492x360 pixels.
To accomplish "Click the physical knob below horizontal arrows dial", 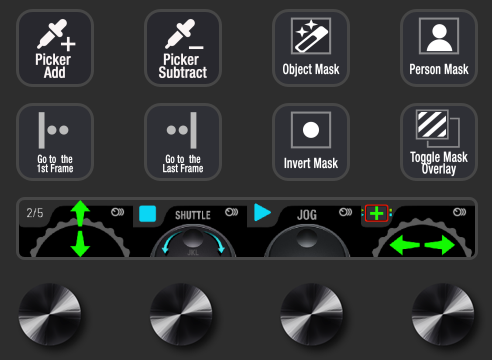I will 443,314.
